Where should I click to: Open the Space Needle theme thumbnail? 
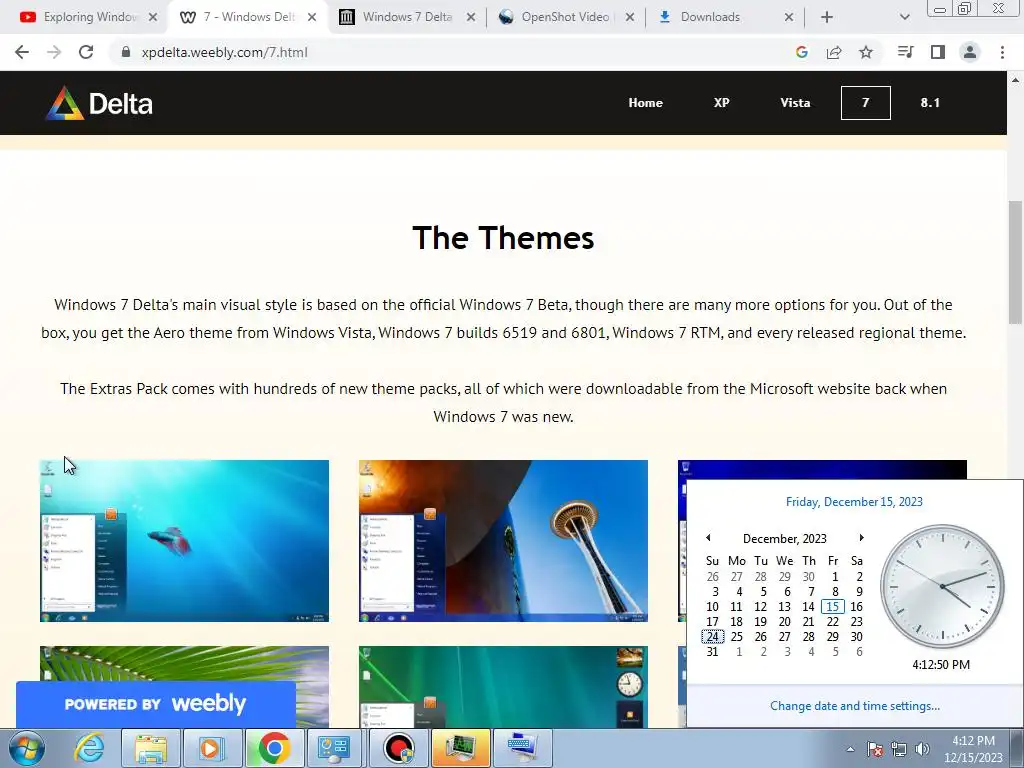pyautogui.click(x=503, y=541)
